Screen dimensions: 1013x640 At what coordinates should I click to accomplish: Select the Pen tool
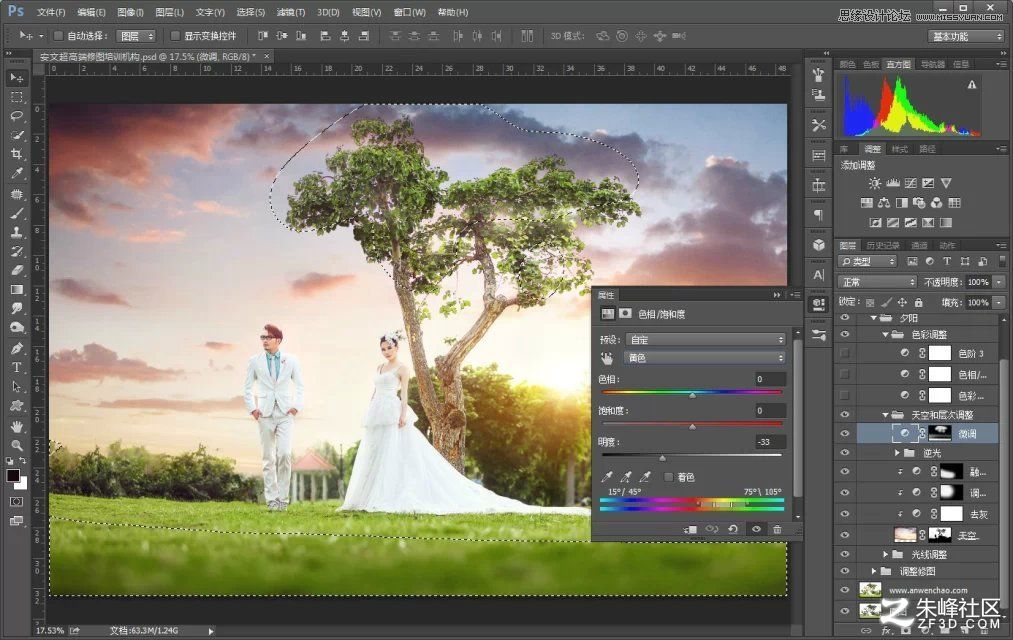click(x=16, y=349)
